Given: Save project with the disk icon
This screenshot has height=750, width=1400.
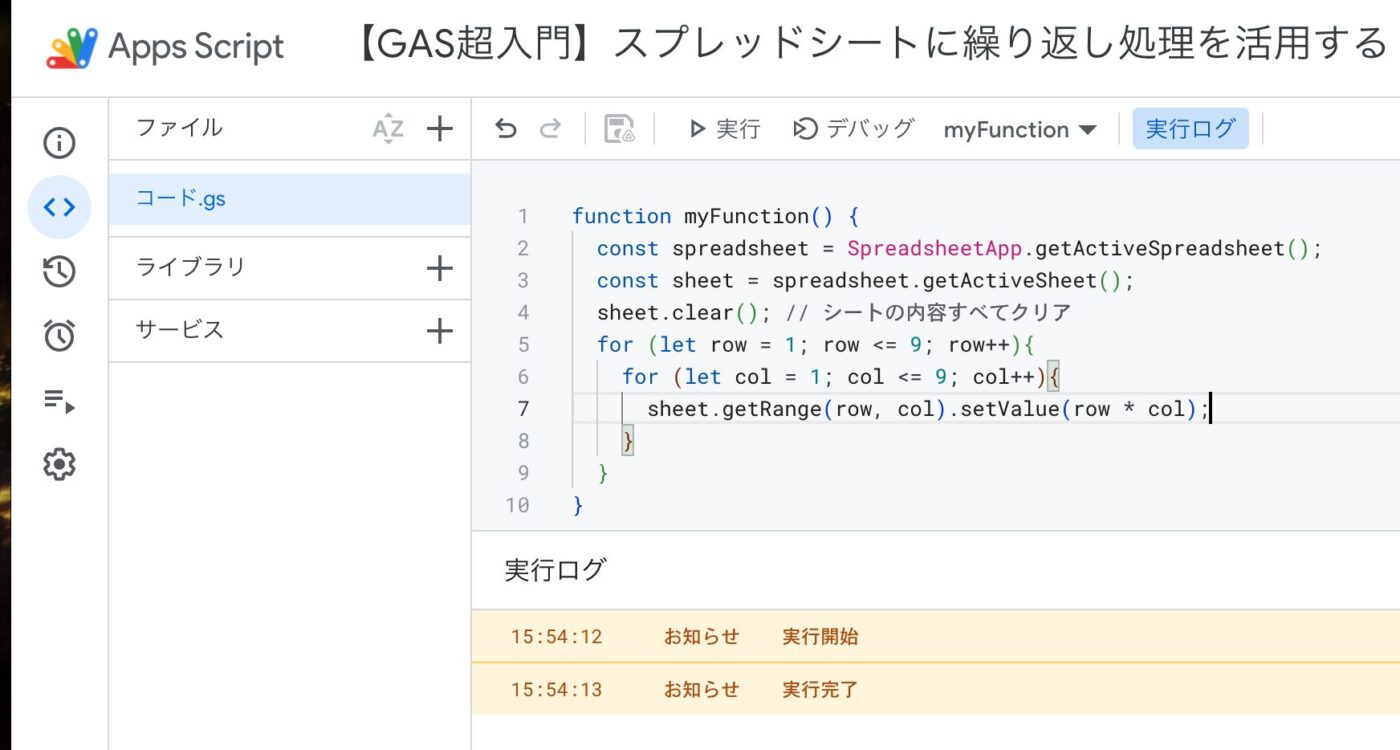Looking at the screenshot, I should coord(620,129).
